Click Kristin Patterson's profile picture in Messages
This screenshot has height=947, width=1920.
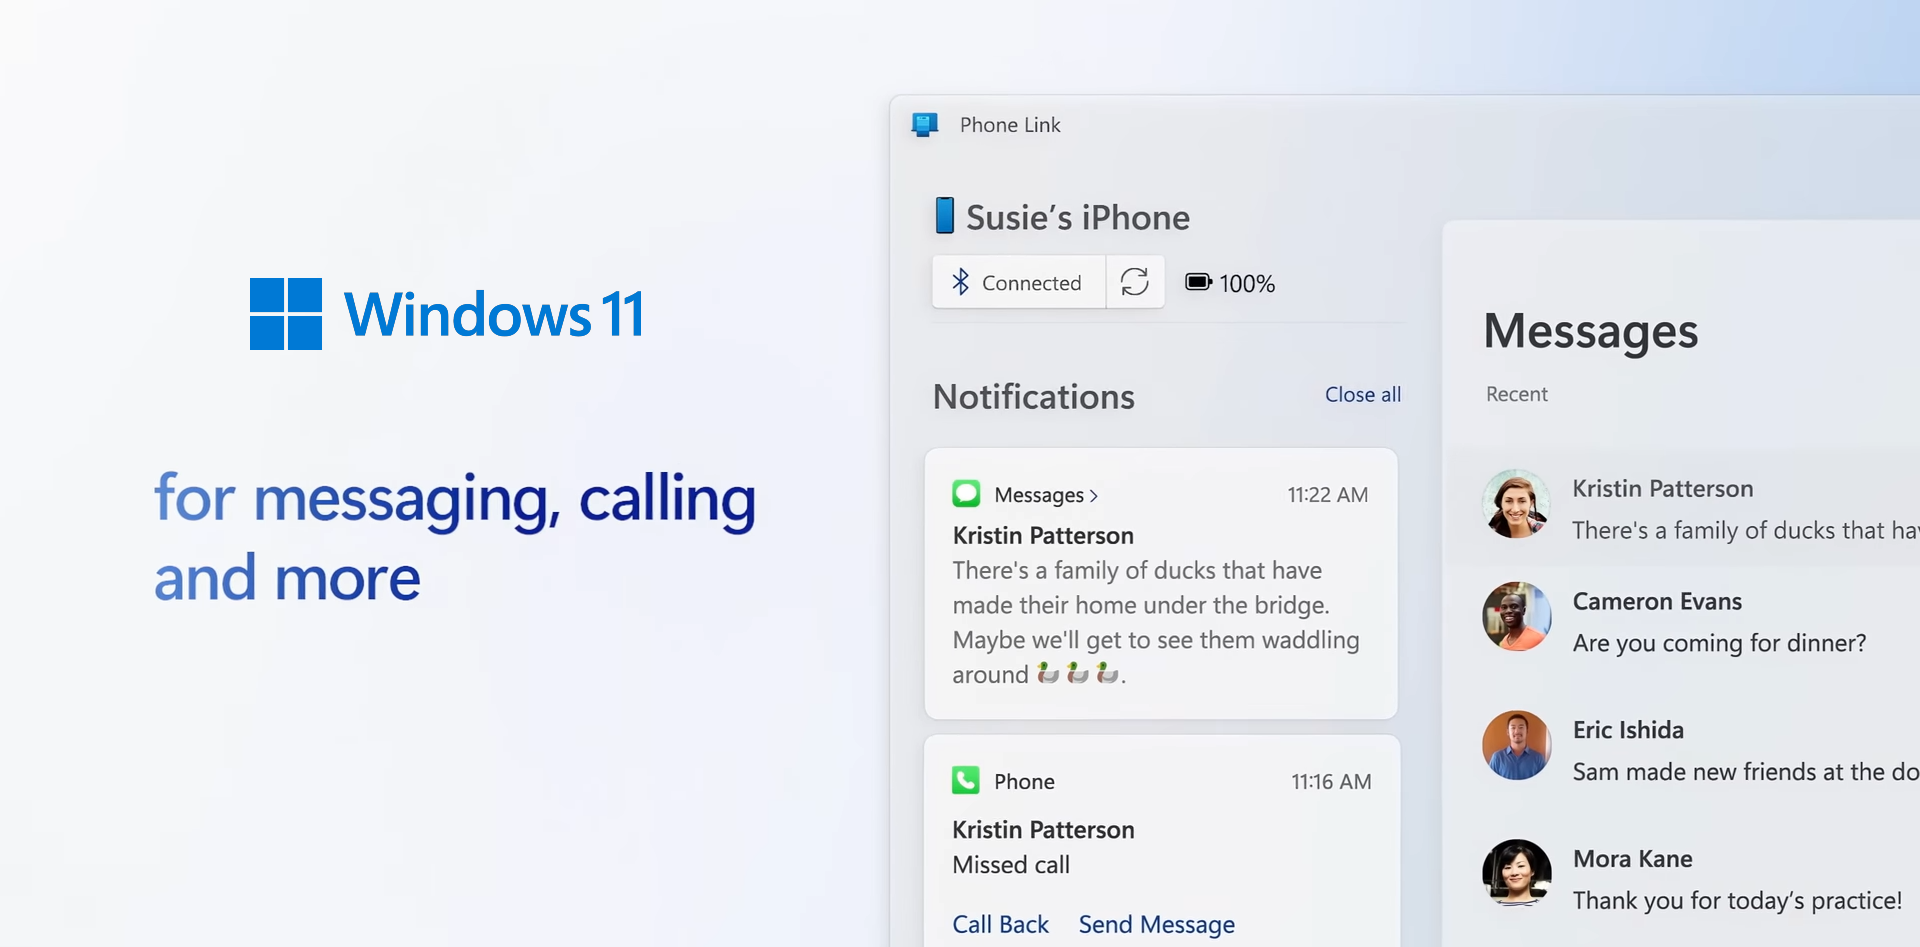pos(1516,505)
